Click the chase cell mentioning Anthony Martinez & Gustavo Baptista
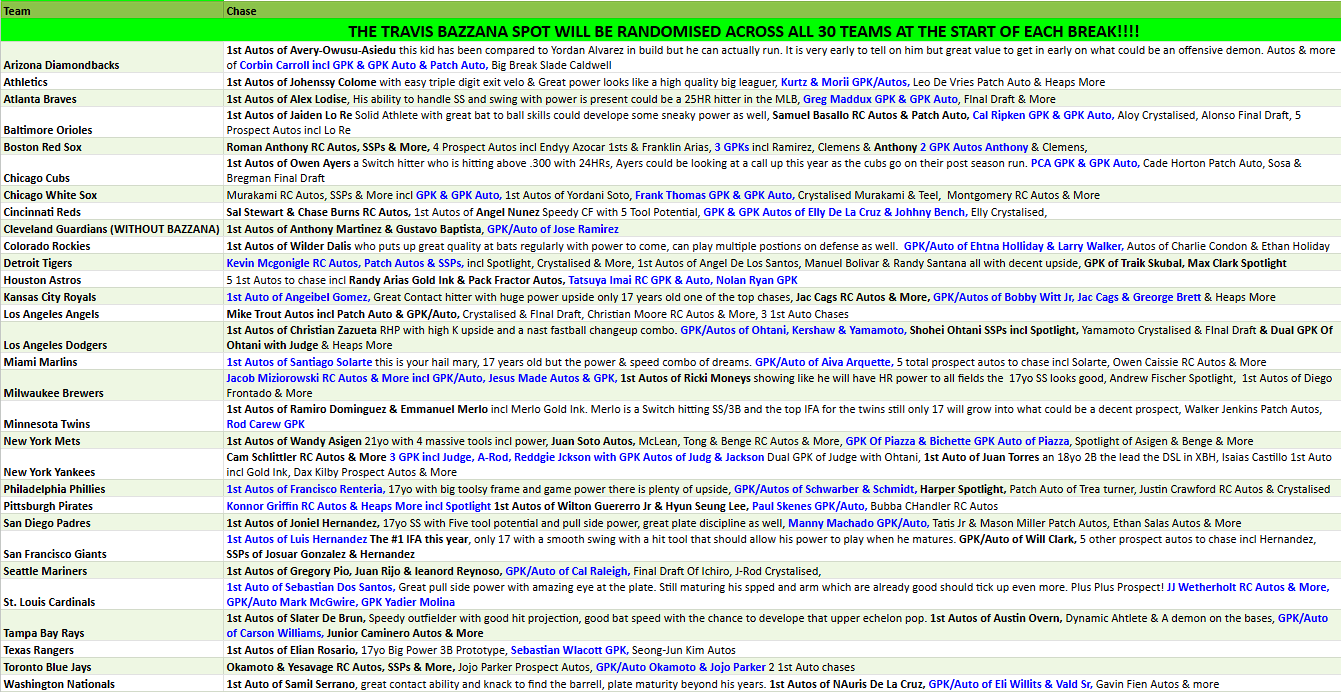This screenshot has height=692, width=1341. click(782, 229)
